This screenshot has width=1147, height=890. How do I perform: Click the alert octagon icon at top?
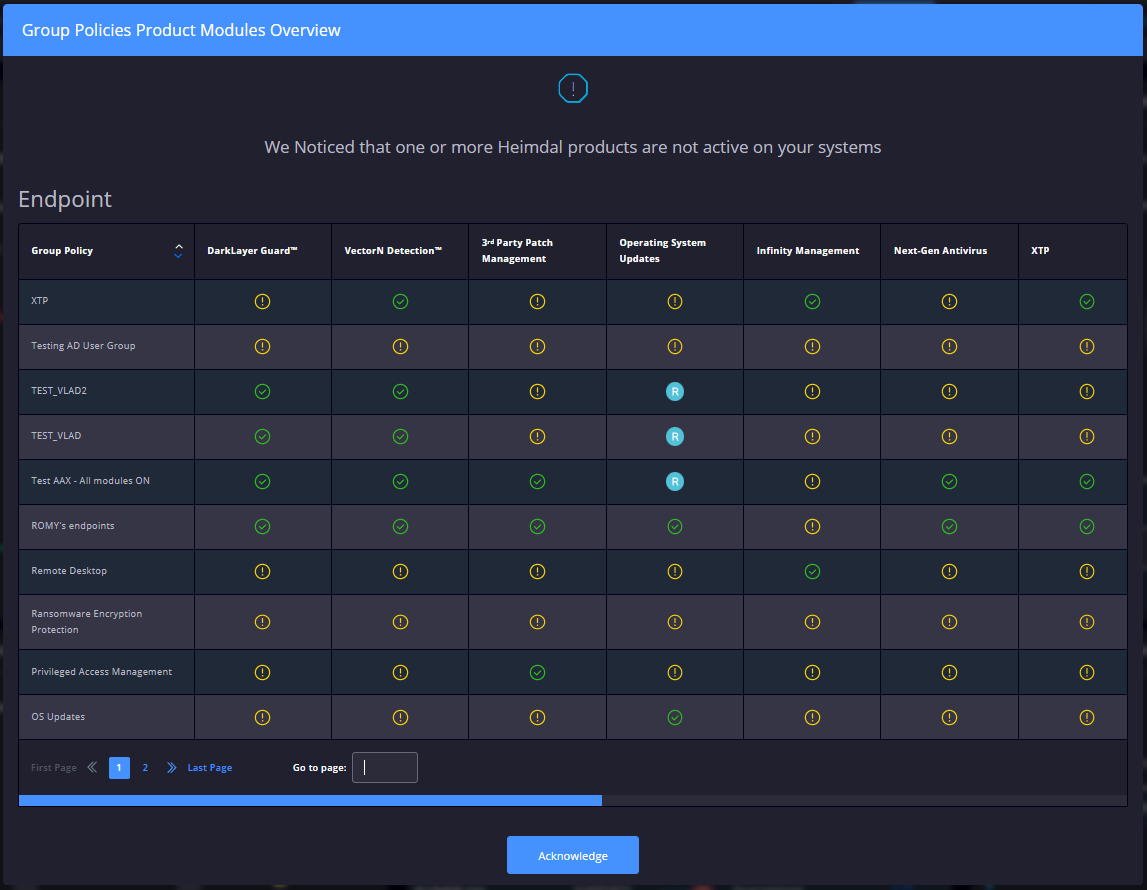(x=573, y=88)
